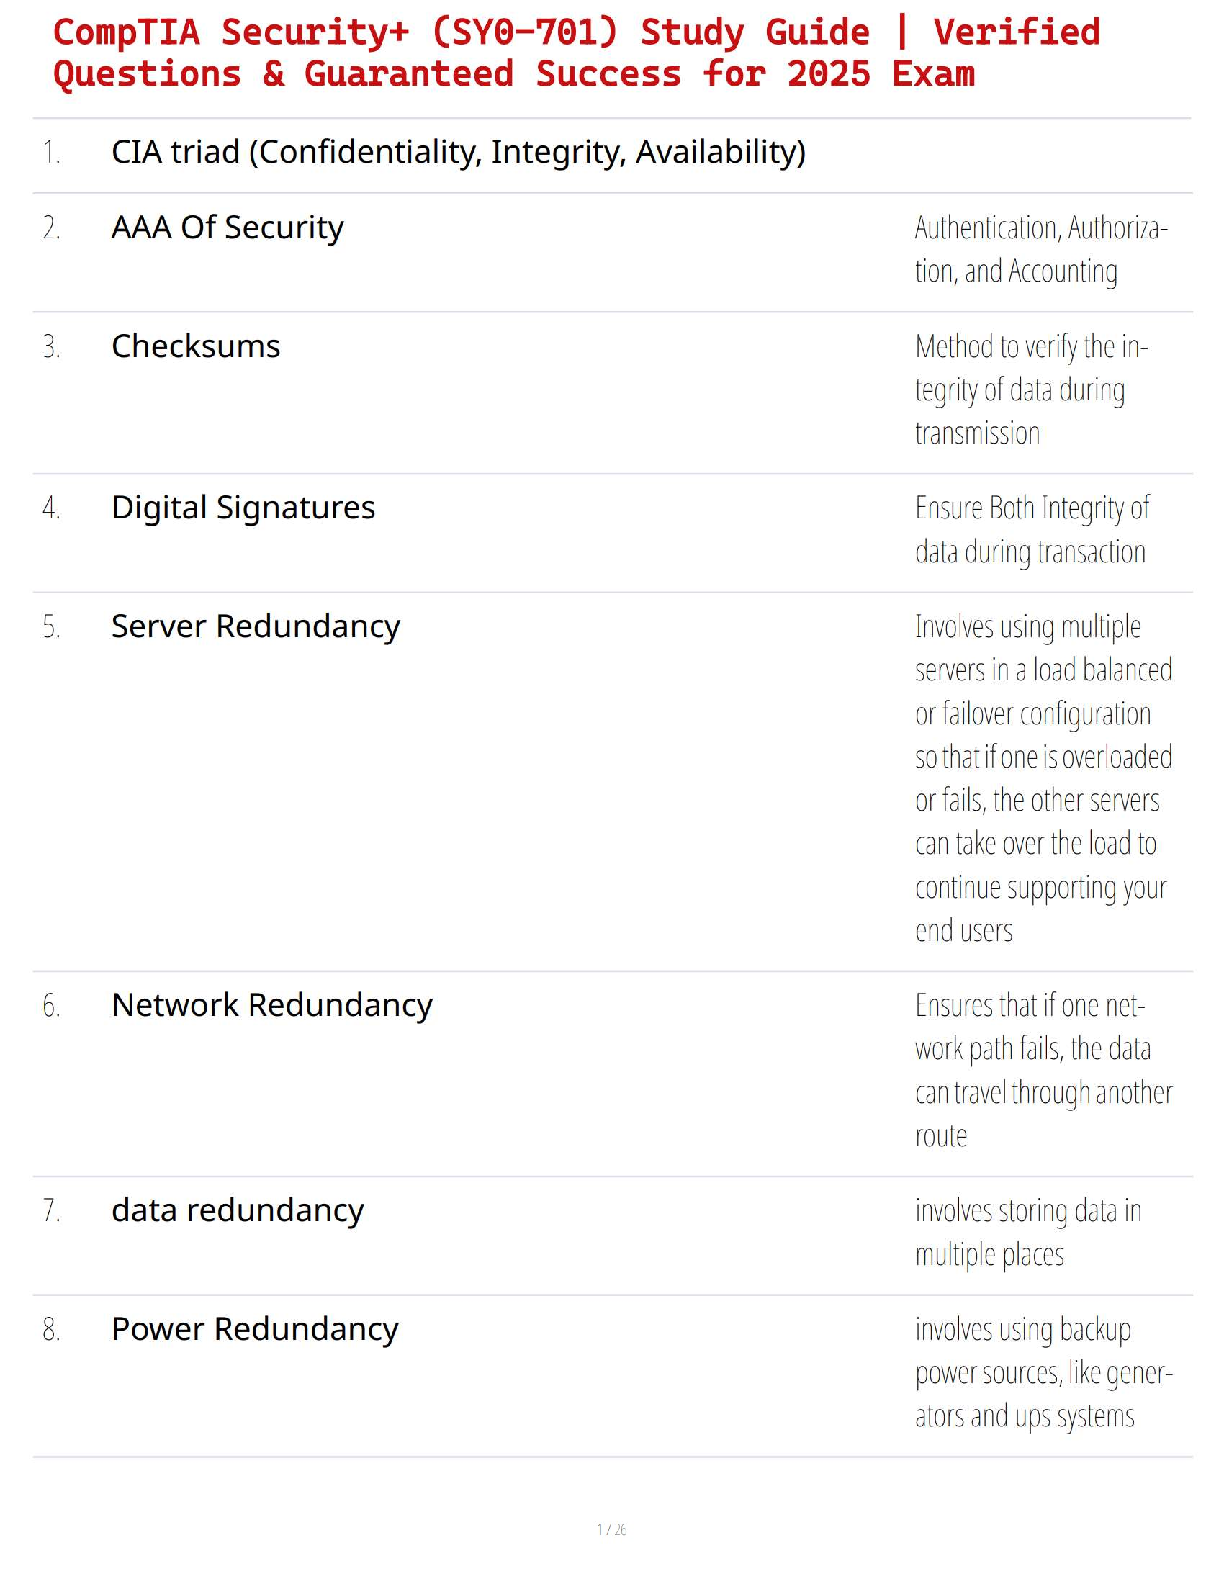This screenshot has height=1584, width=1224.
Task: Select the 'Checksums' term
Action: click(196, 346)
